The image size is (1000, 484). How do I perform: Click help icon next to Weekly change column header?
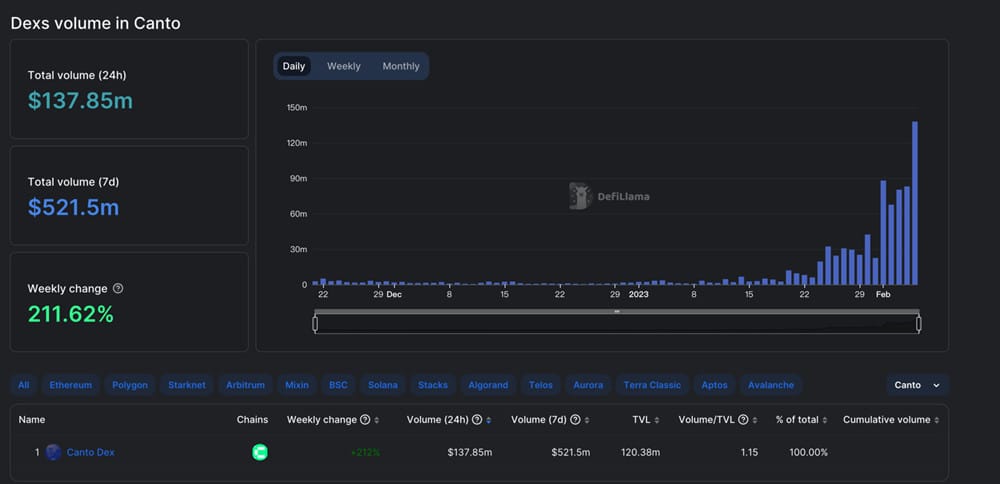pos(365,420)
